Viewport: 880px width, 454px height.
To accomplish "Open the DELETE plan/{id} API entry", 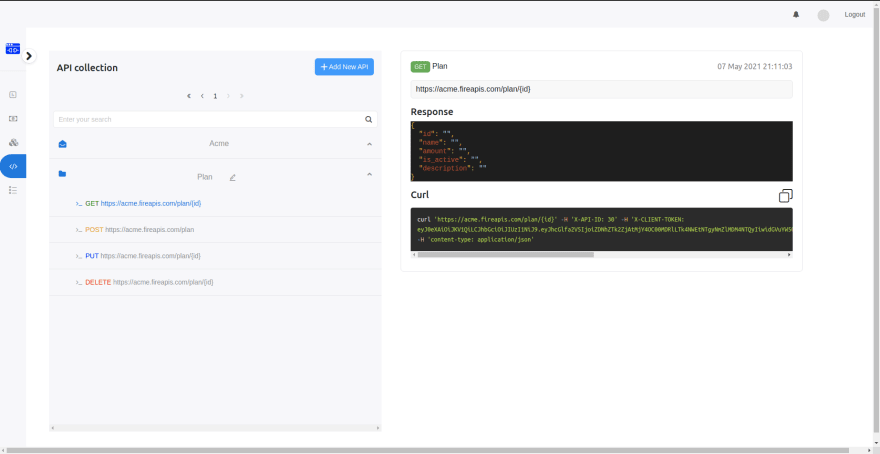I will (216, 282).
